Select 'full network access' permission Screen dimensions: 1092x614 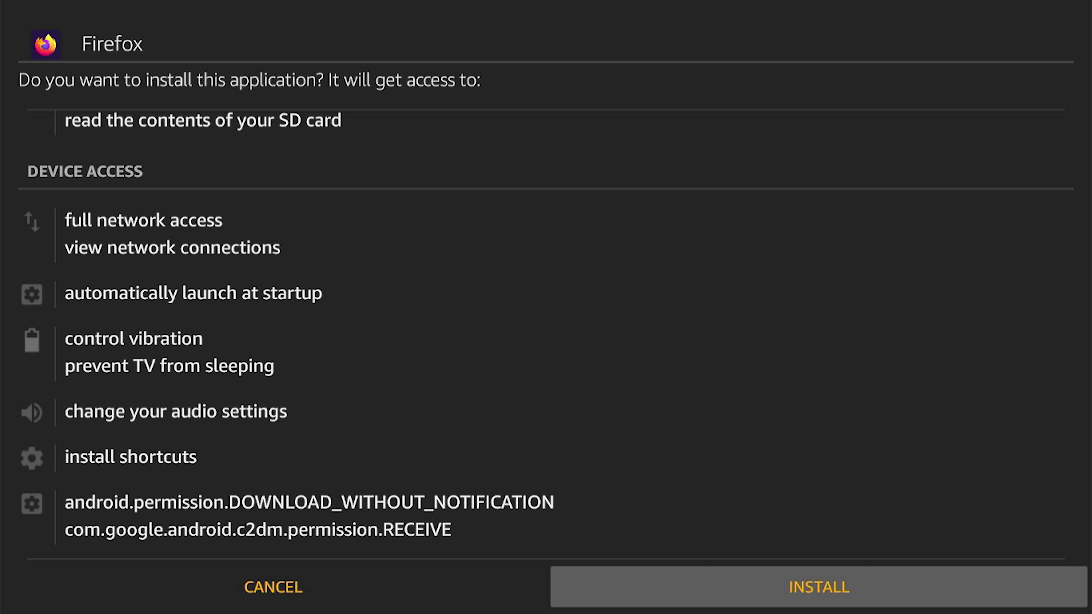(143, 220)
